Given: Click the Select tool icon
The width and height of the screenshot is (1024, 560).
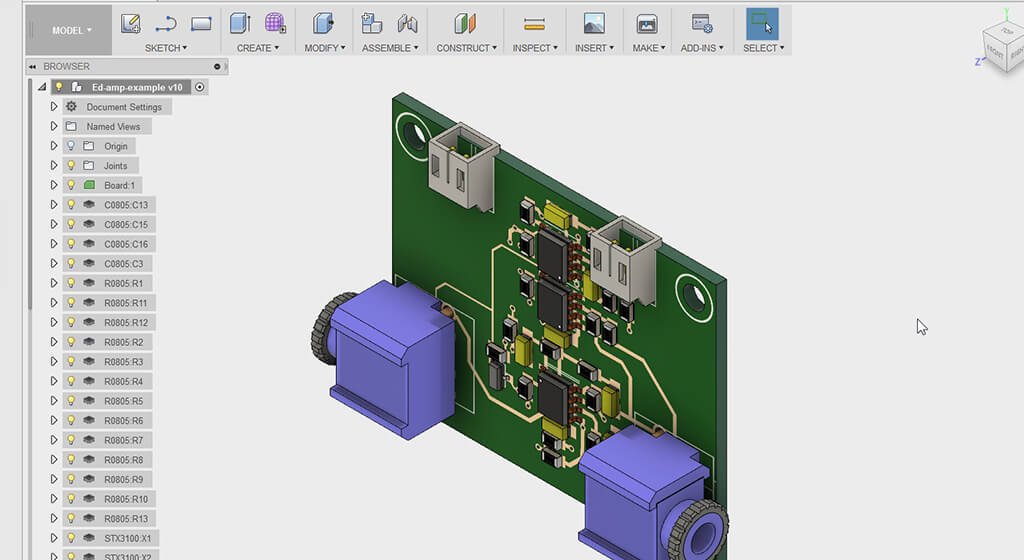Looking at the screenshot, I should [x=762, y=24].
